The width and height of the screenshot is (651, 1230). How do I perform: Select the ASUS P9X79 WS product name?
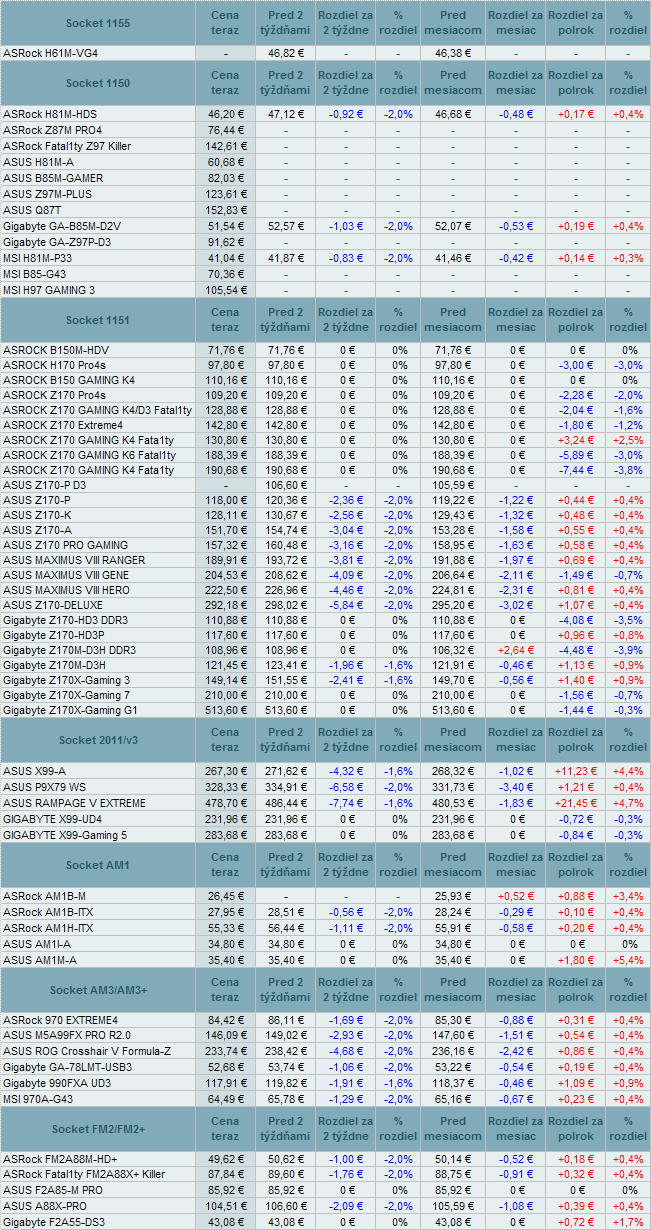(x=46, y=788)
